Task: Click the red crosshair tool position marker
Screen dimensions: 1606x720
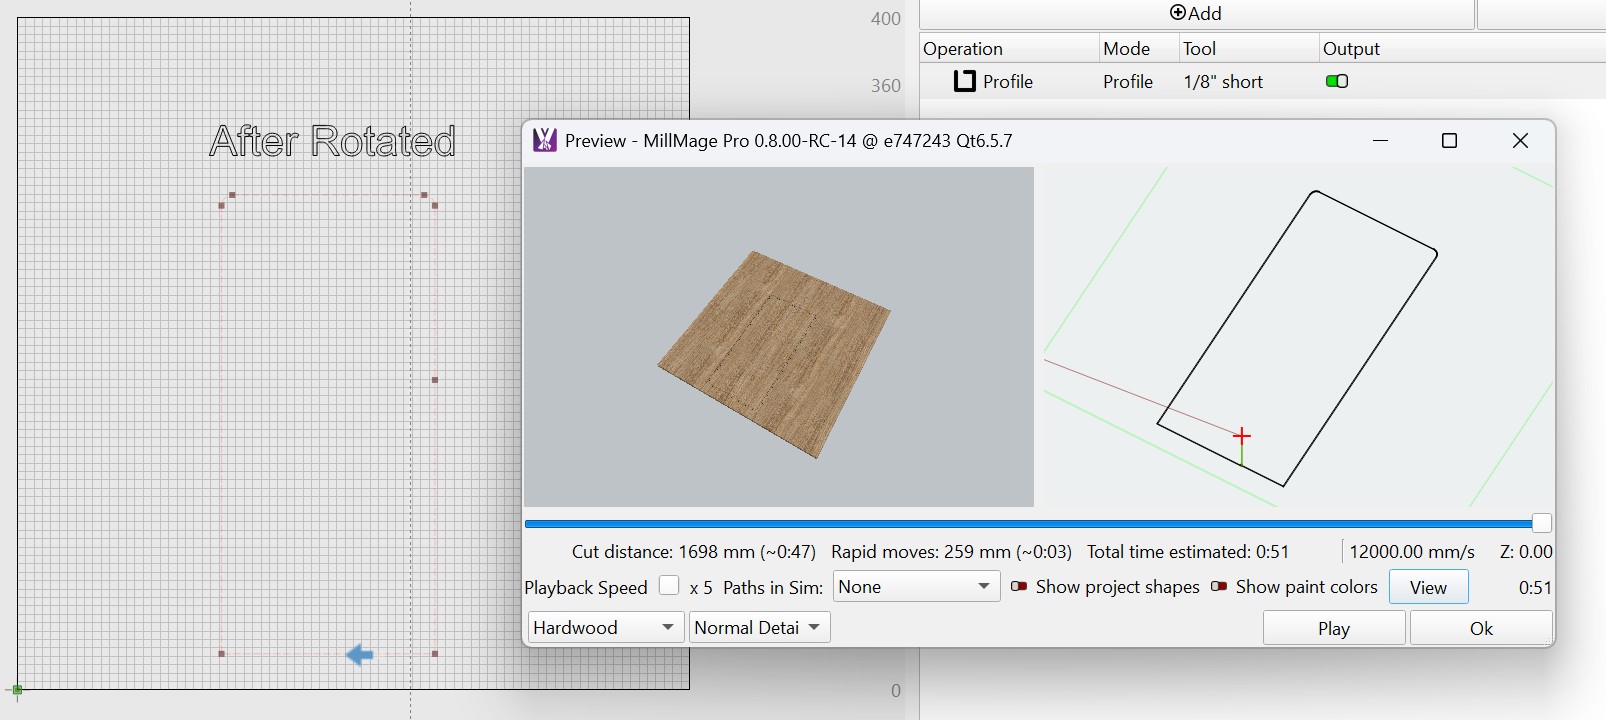Action: click(x=1242, y=436)
